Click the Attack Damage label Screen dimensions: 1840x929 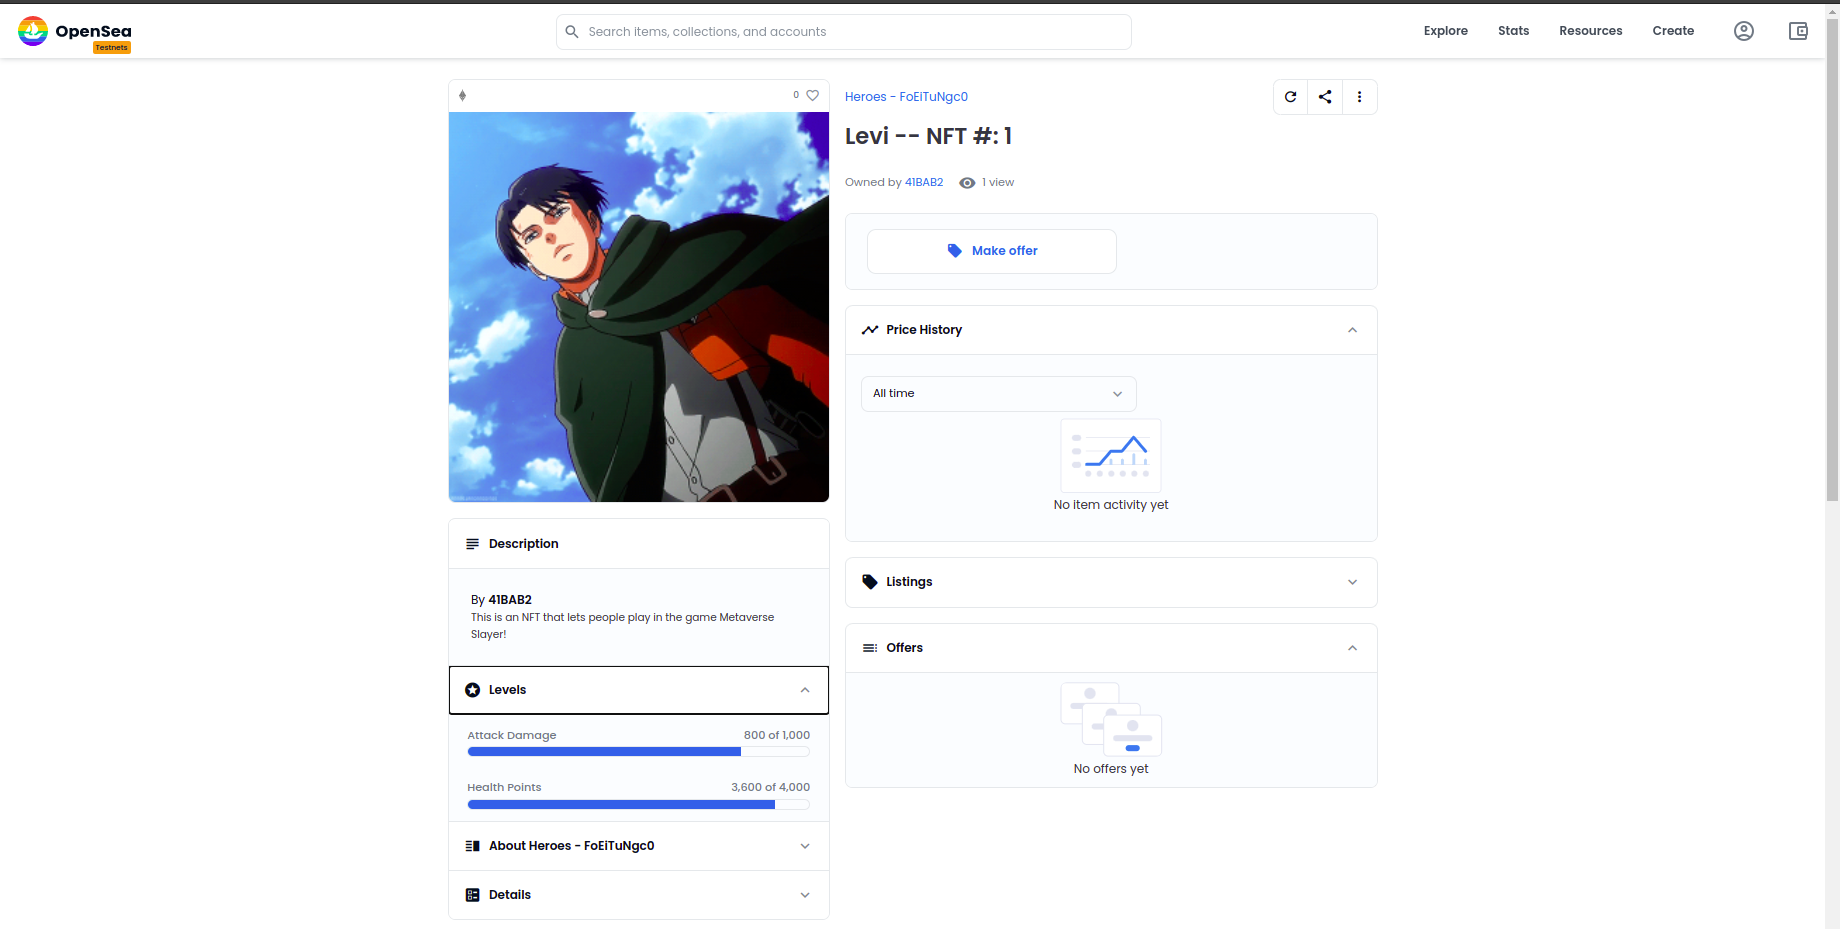point(512,735)
